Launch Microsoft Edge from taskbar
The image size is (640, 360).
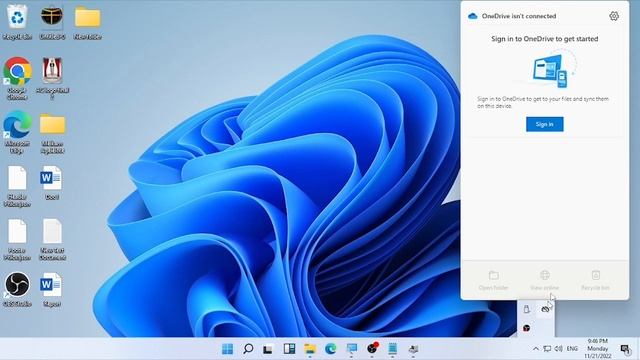click(331, 349)
